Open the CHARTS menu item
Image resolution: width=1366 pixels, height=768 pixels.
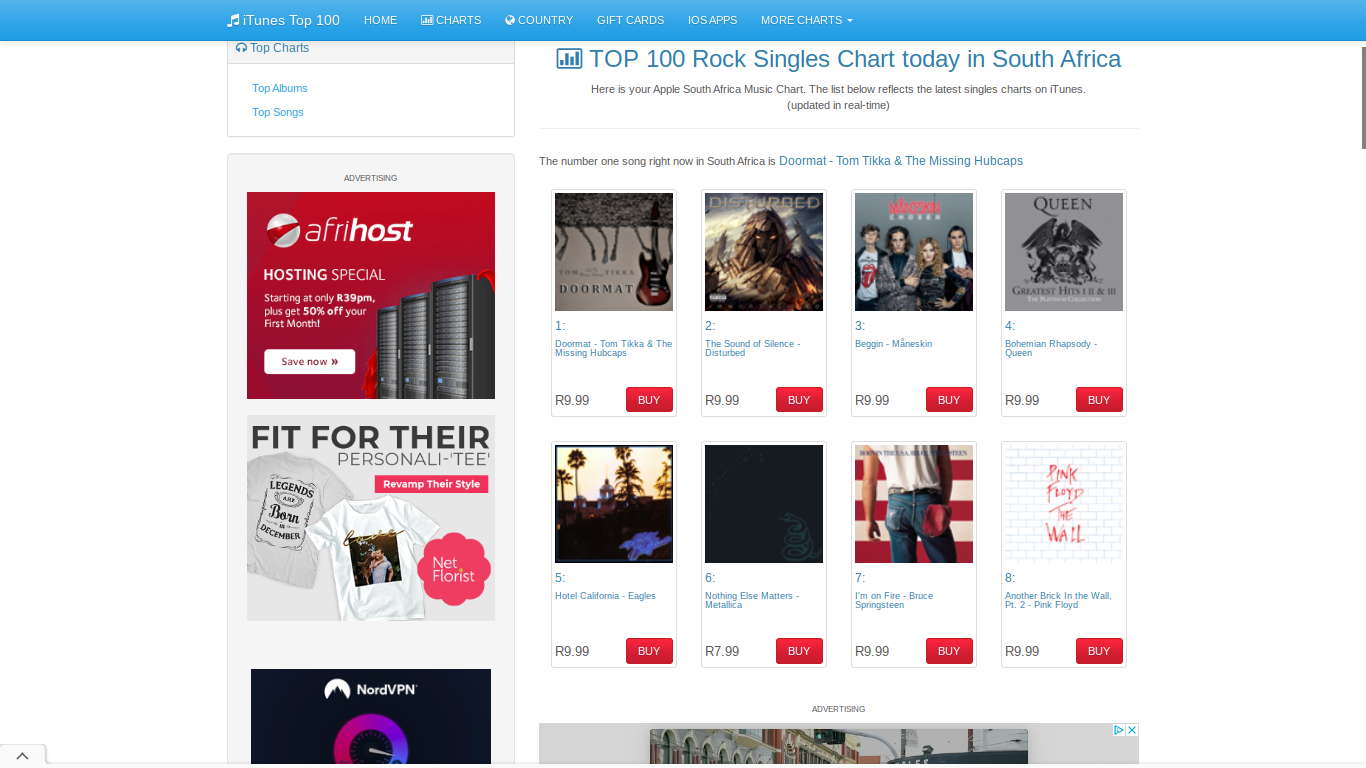click(x=451, y=20)
